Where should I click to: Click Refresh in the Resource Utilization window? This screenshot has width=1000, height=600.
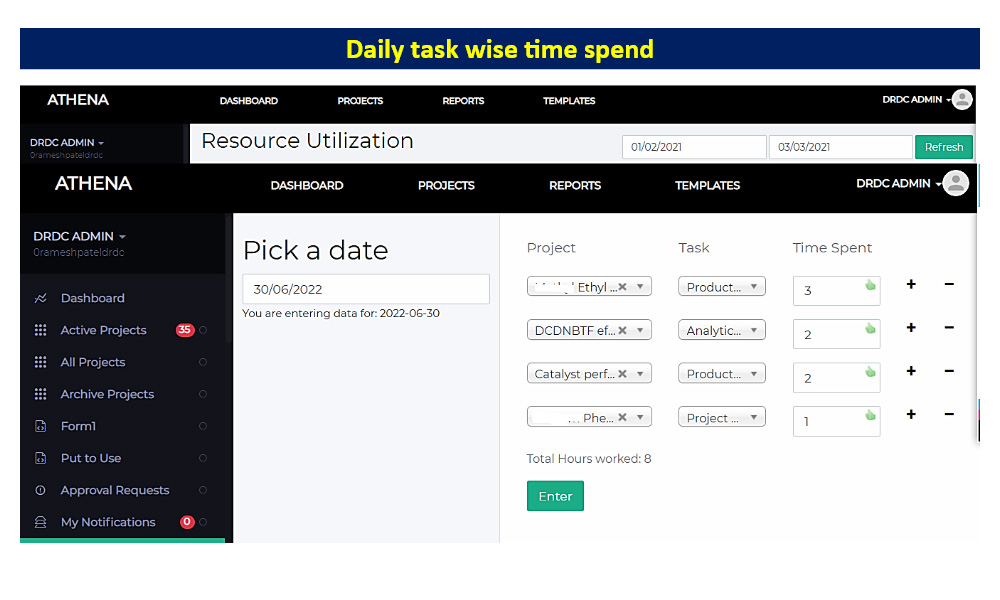point(944,147)
